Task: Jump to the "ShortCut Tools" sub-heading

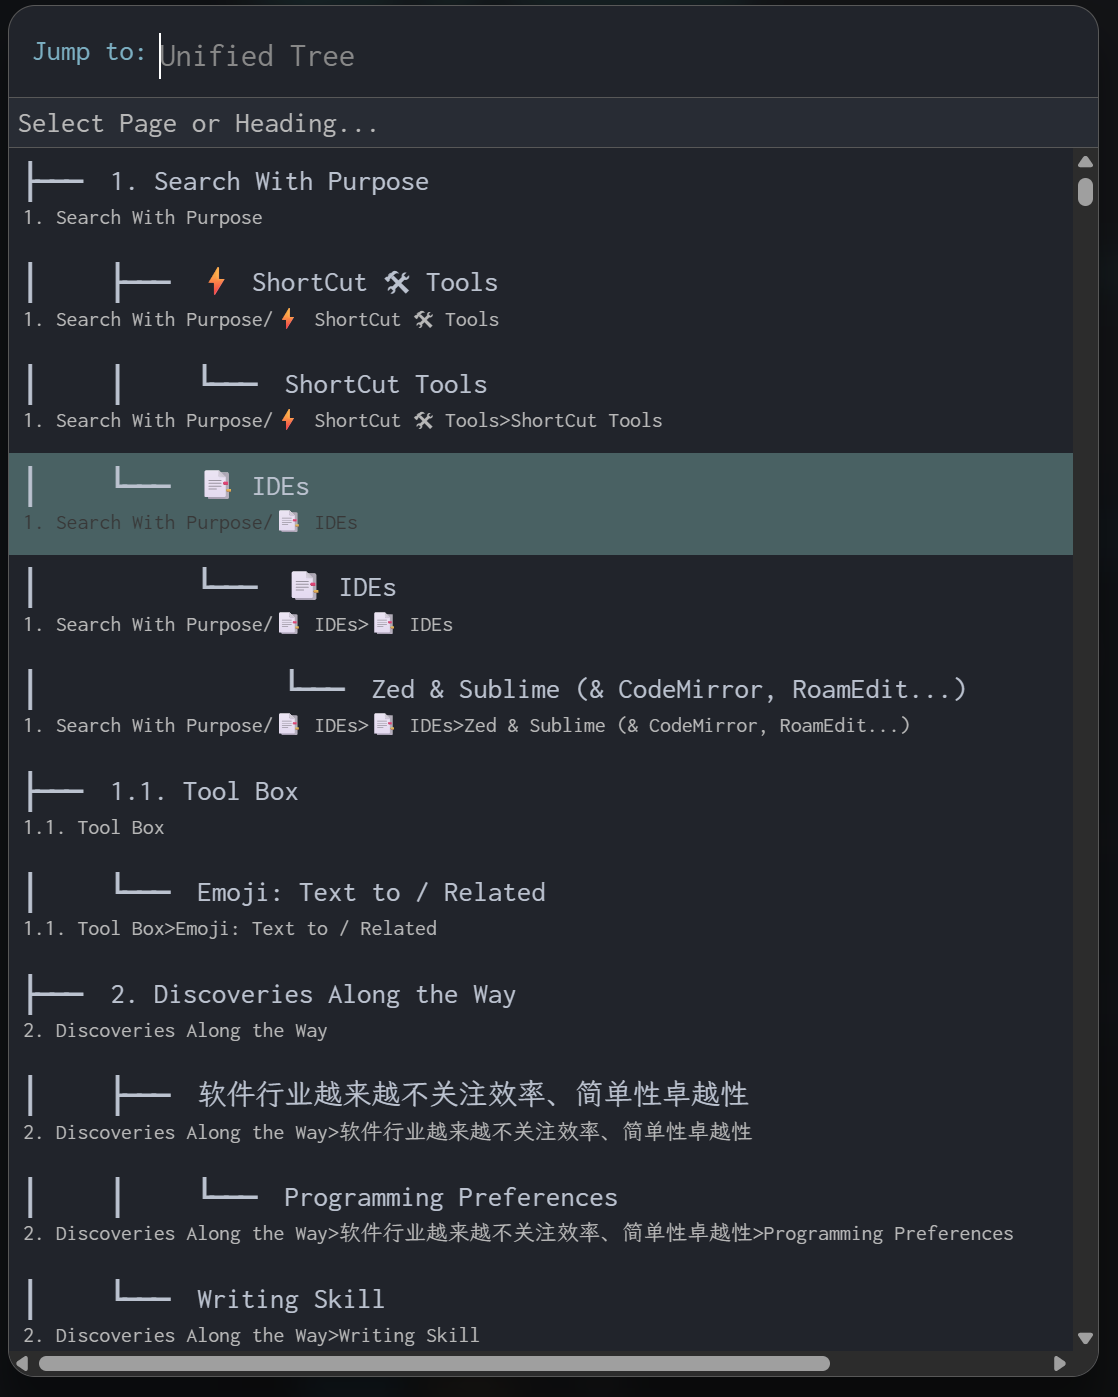Action: click(386, 385)
